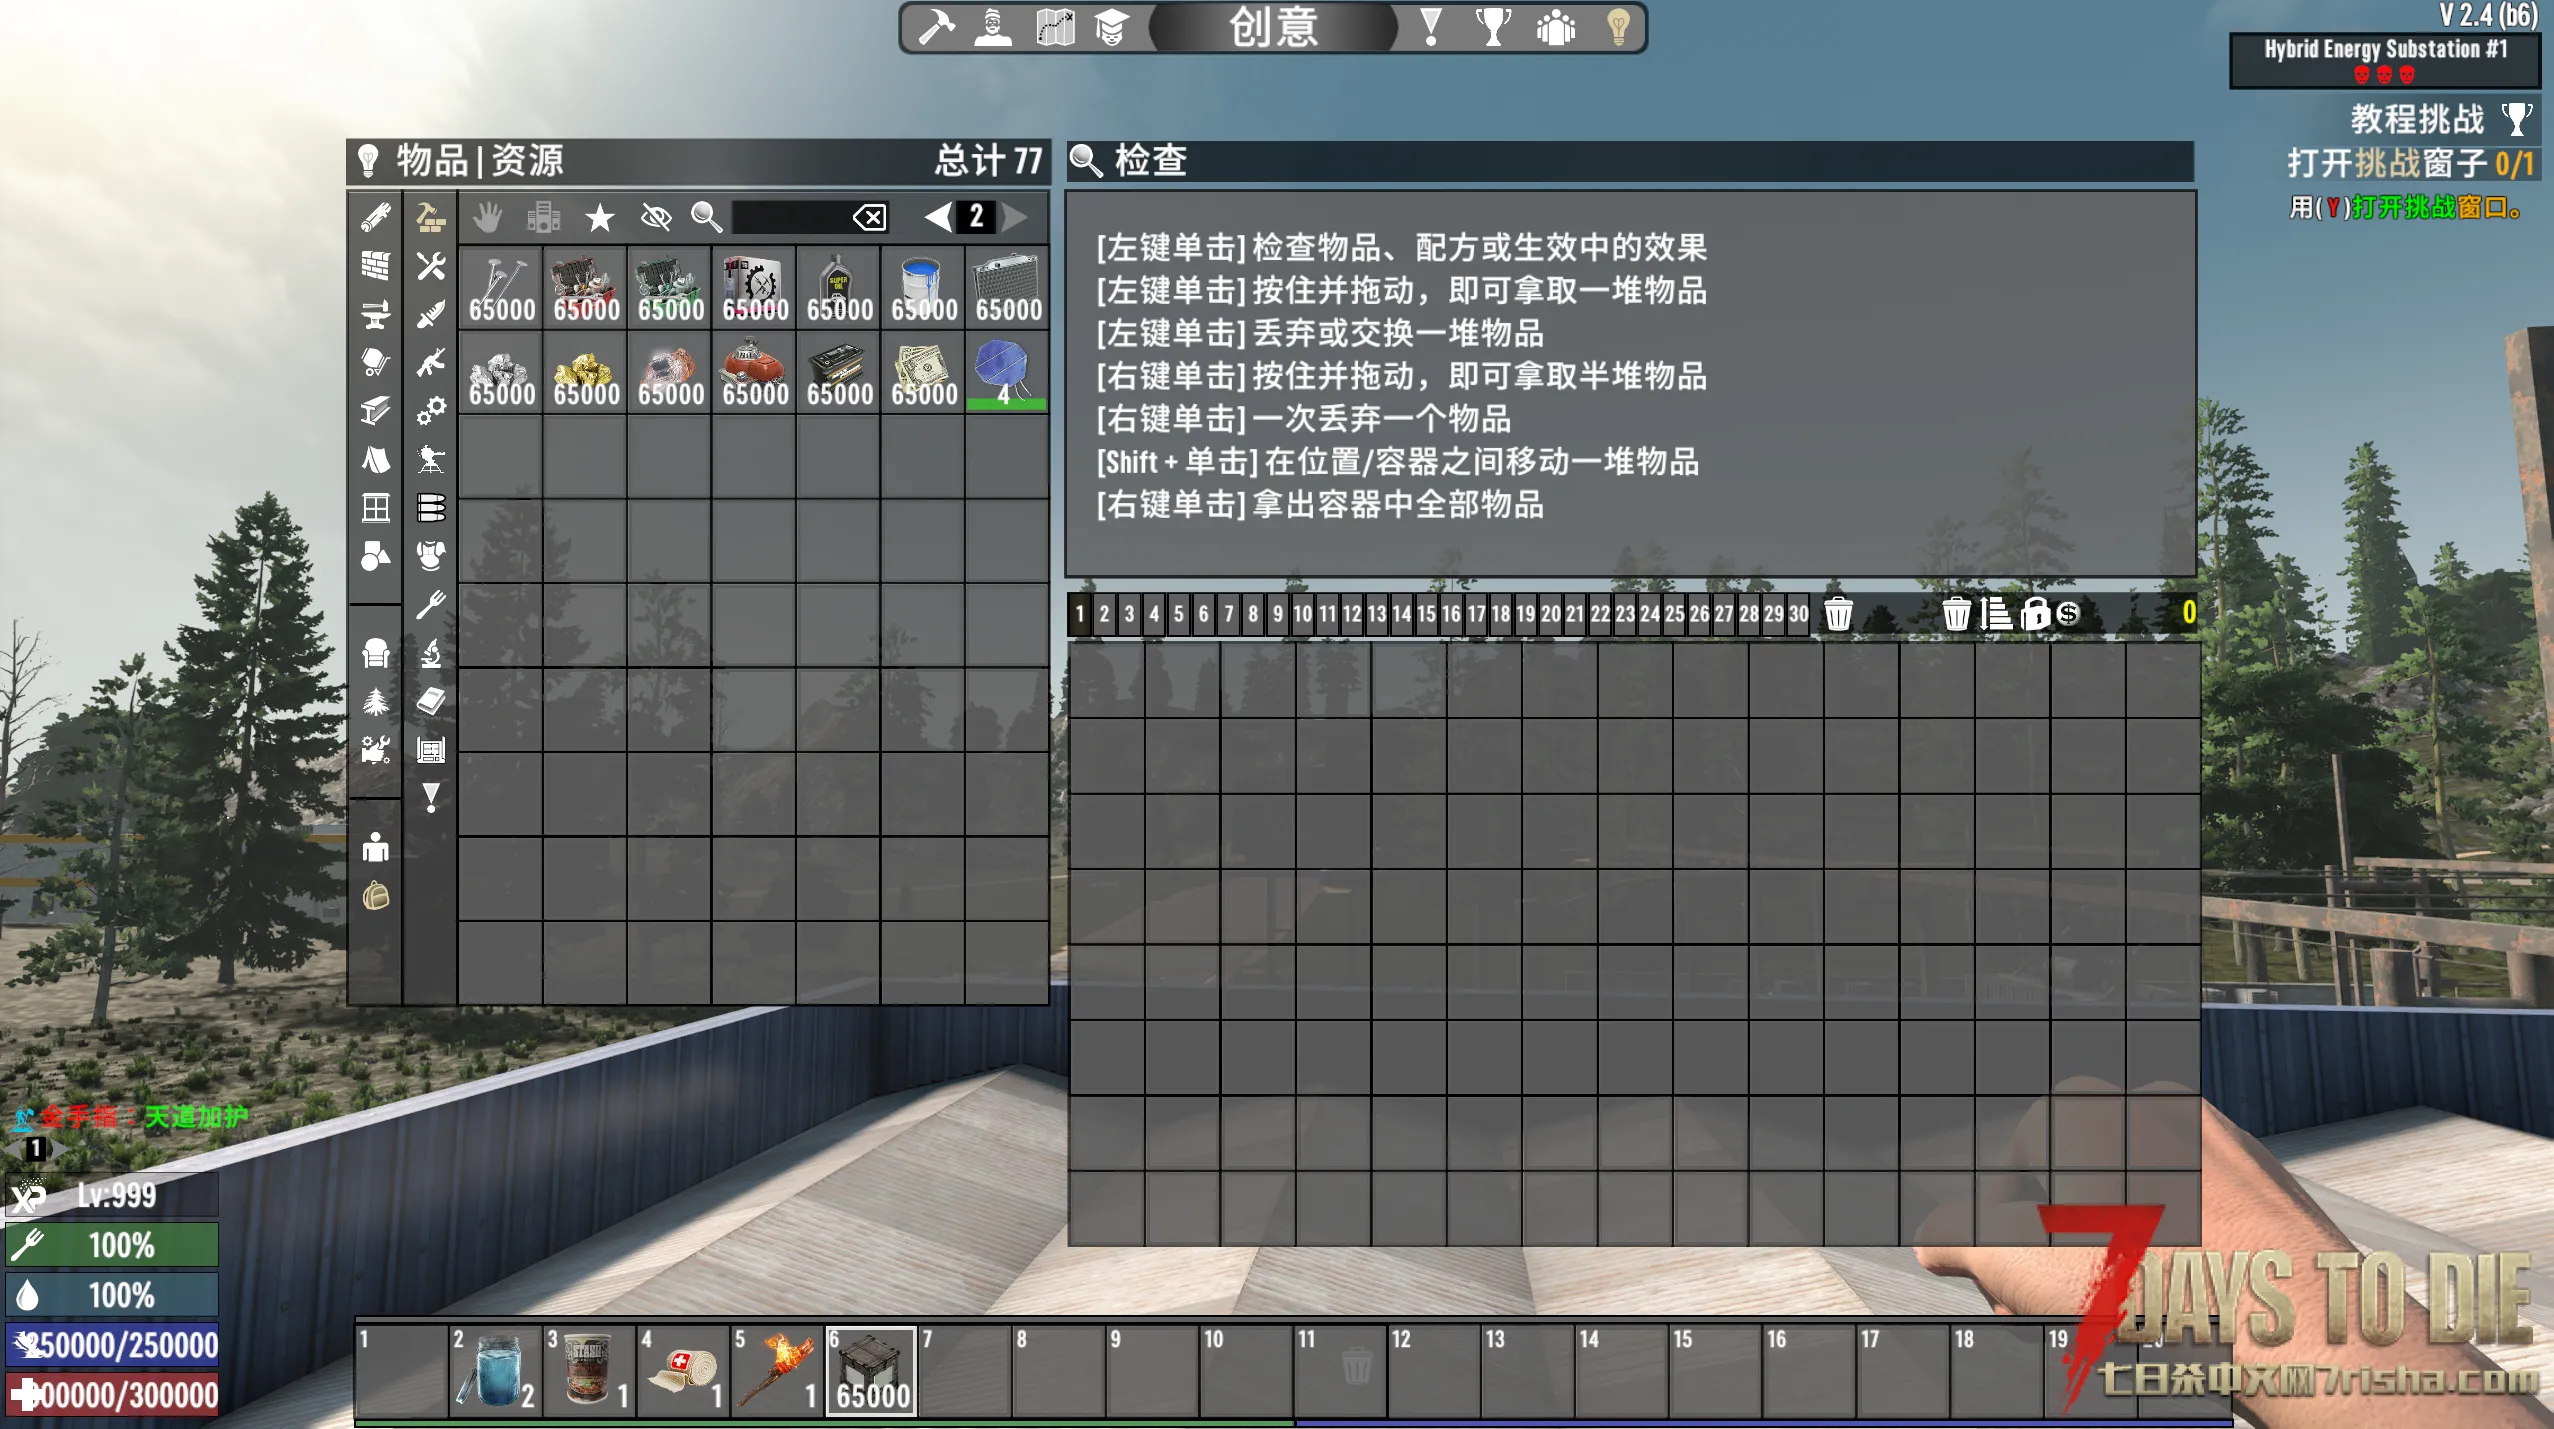
Task: Toggle the favorites star filter
Action: pos(599,217)
